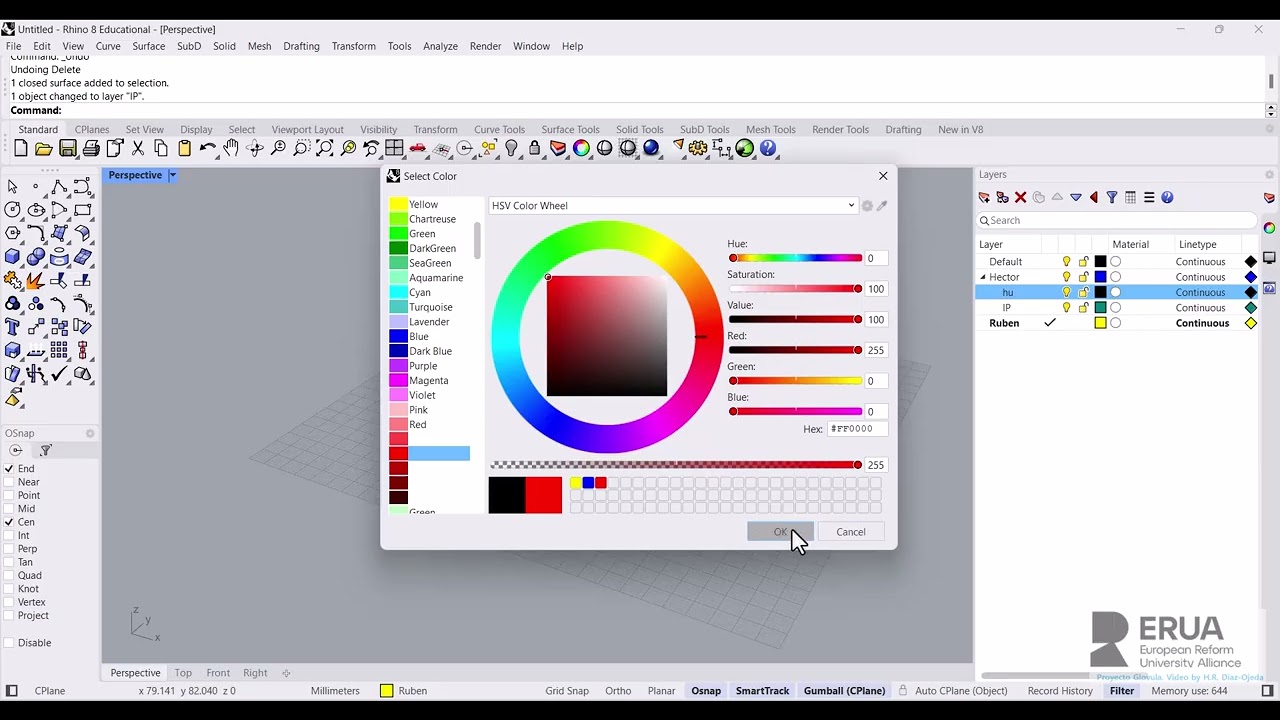Click the New Layer icon in Layers panel
The width and height of the screenshot is (1280, 720).
[984, 198]
